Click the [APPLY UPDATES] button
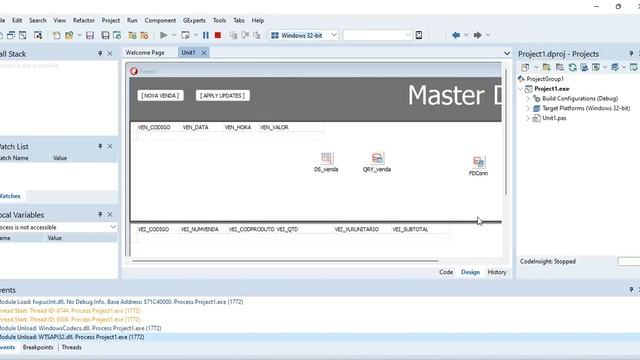Image resolution: width=640 pixels, height=360 pixels. [x=222, y=96]
